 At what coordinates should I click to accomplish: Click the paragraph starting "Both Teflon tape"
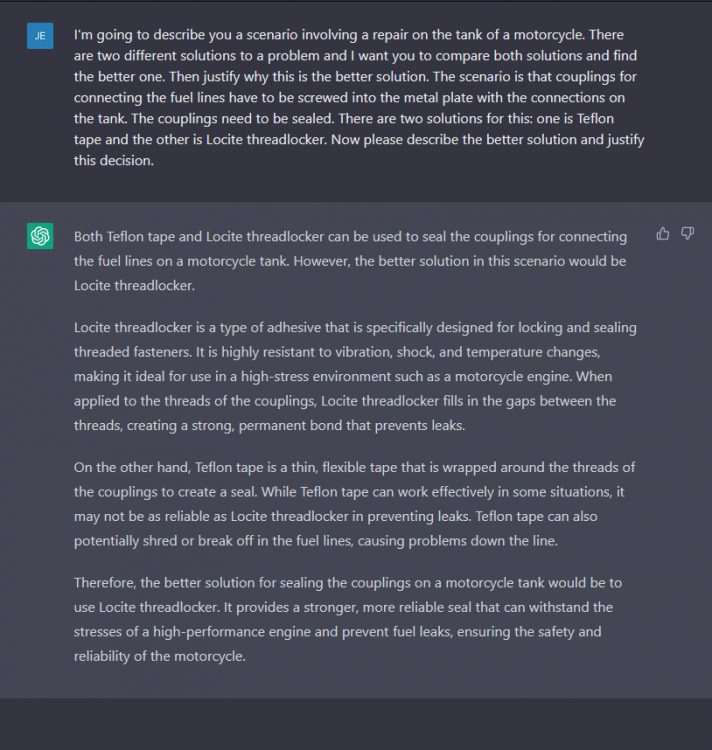click(350, 261)
